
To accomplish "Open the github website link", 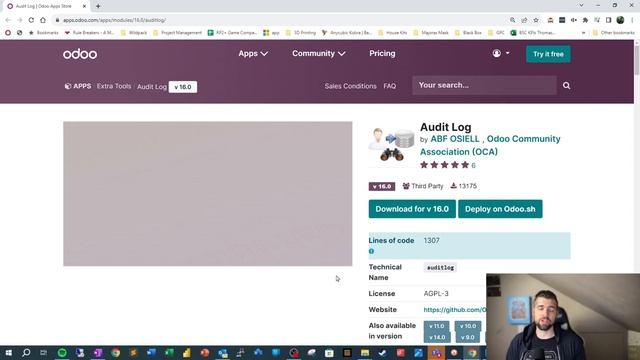I will (x=455, y=310).
